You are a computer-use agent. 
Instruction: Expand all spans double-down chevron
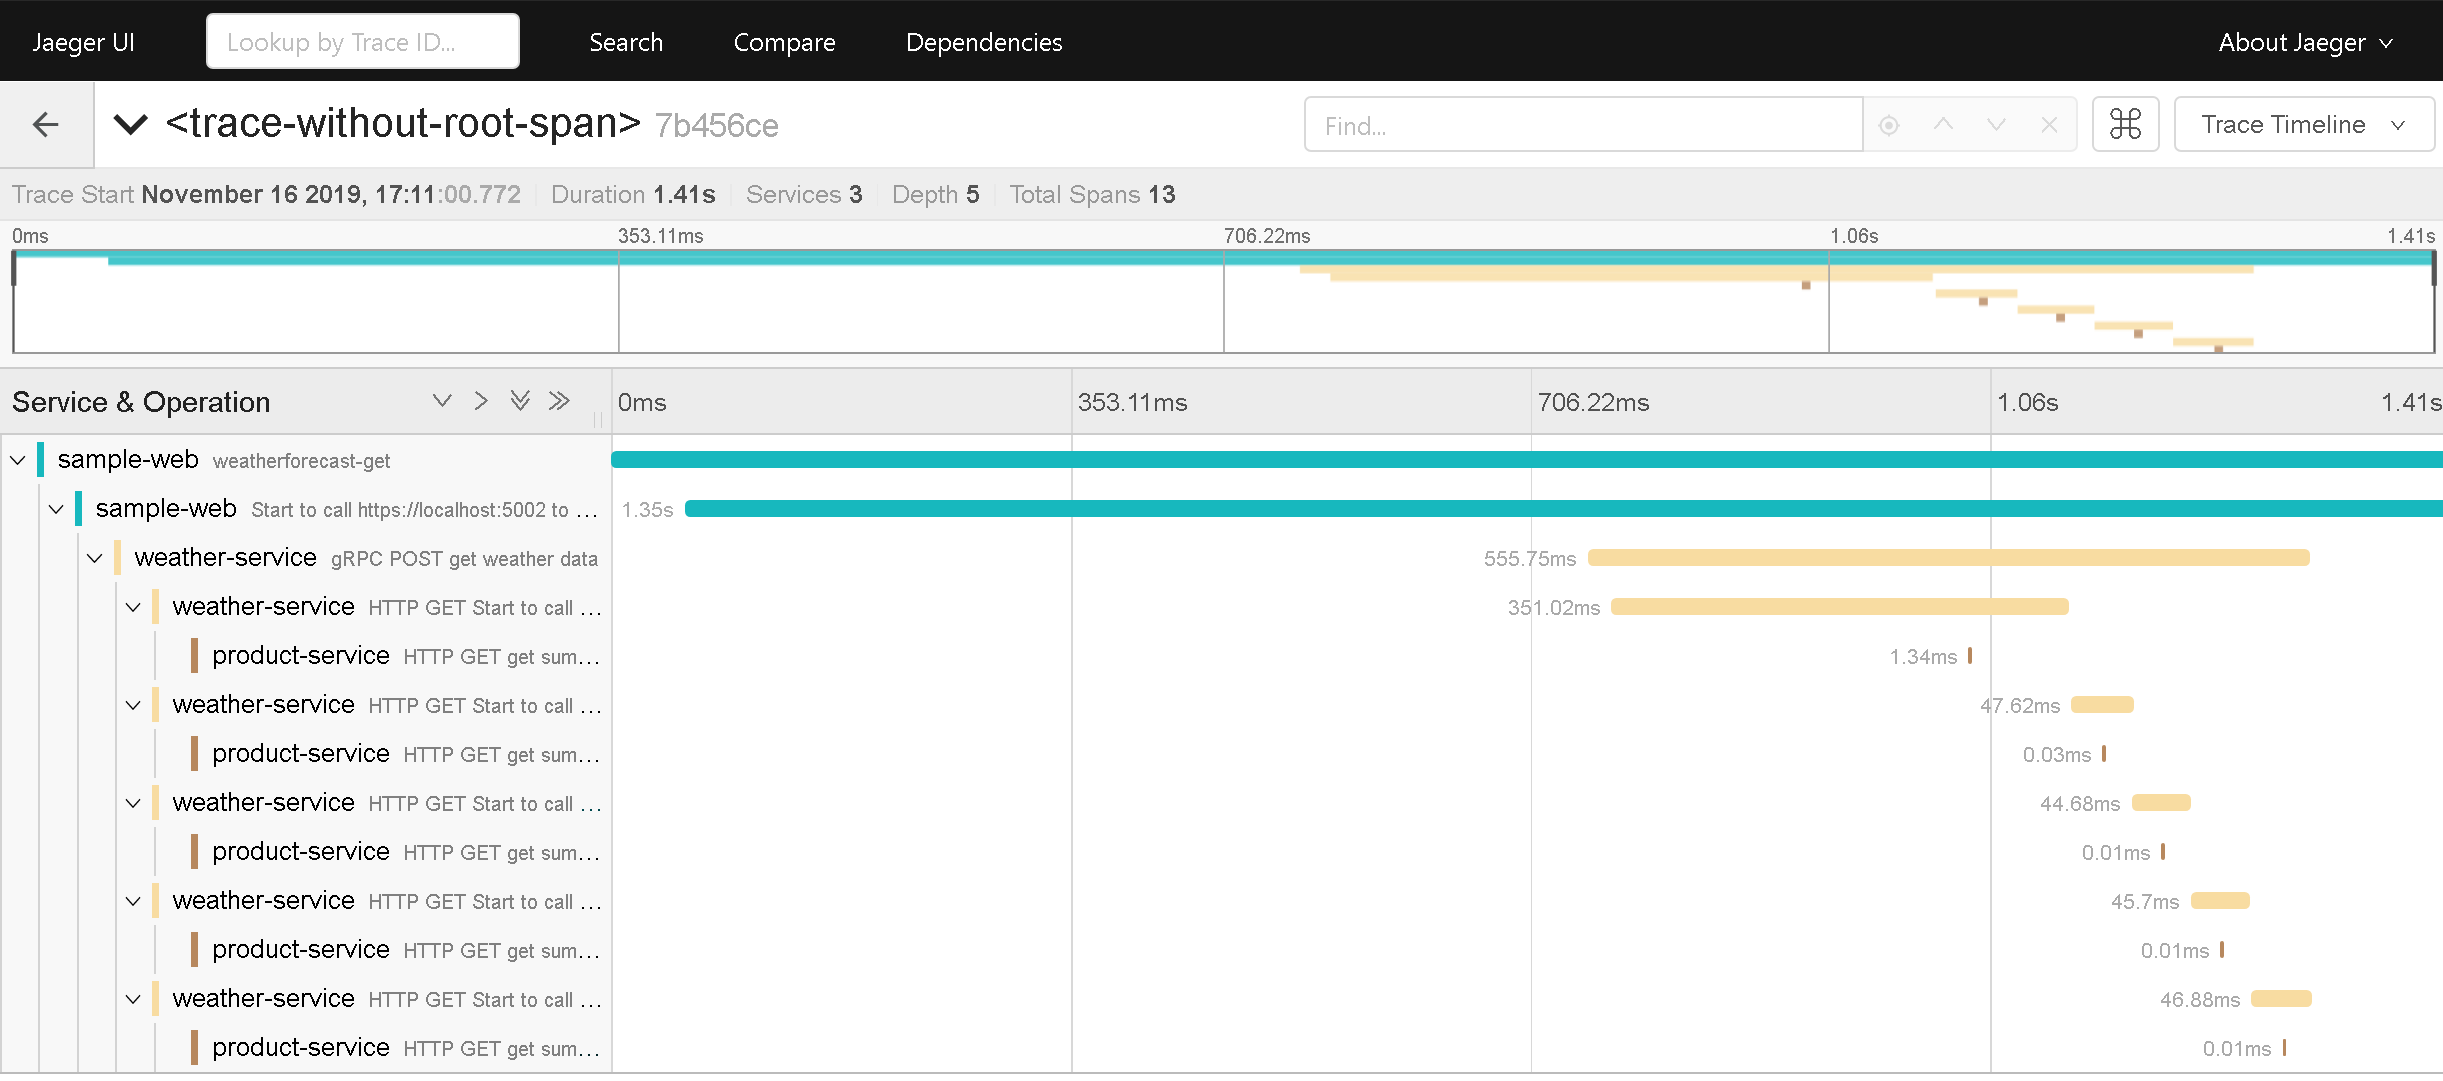520,401
